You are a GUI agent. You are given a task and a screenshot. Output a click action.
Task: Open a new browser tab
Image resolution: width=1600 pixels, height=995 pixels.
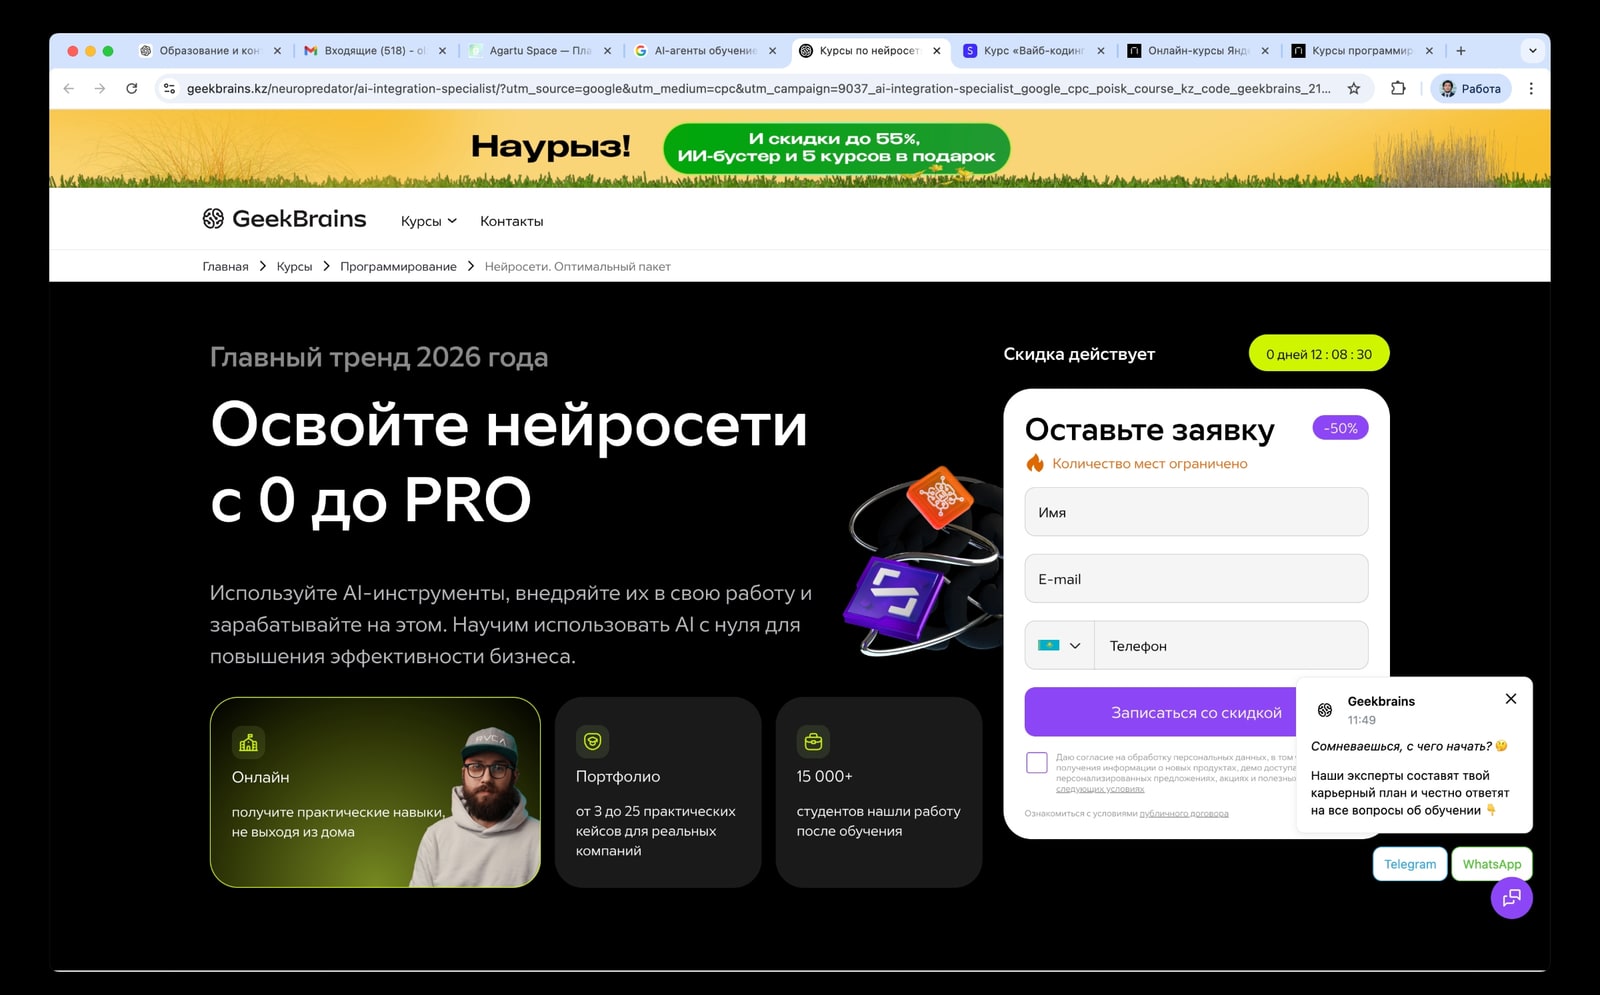click(1461, 51)
